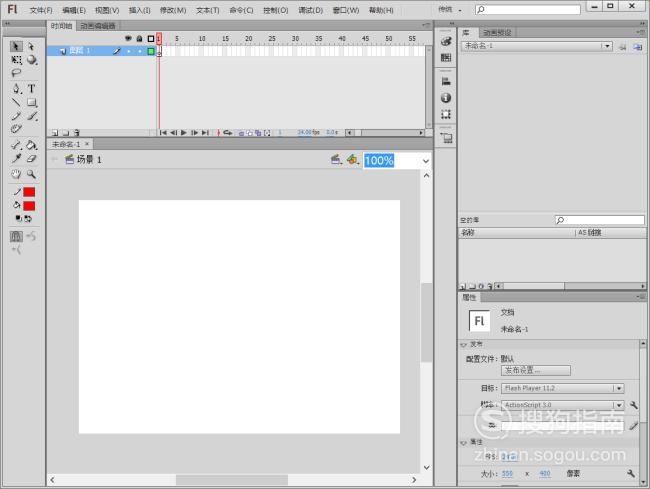Toggle the Snap to Objects magnet option
650x489 pixels.
pos(16,237)
